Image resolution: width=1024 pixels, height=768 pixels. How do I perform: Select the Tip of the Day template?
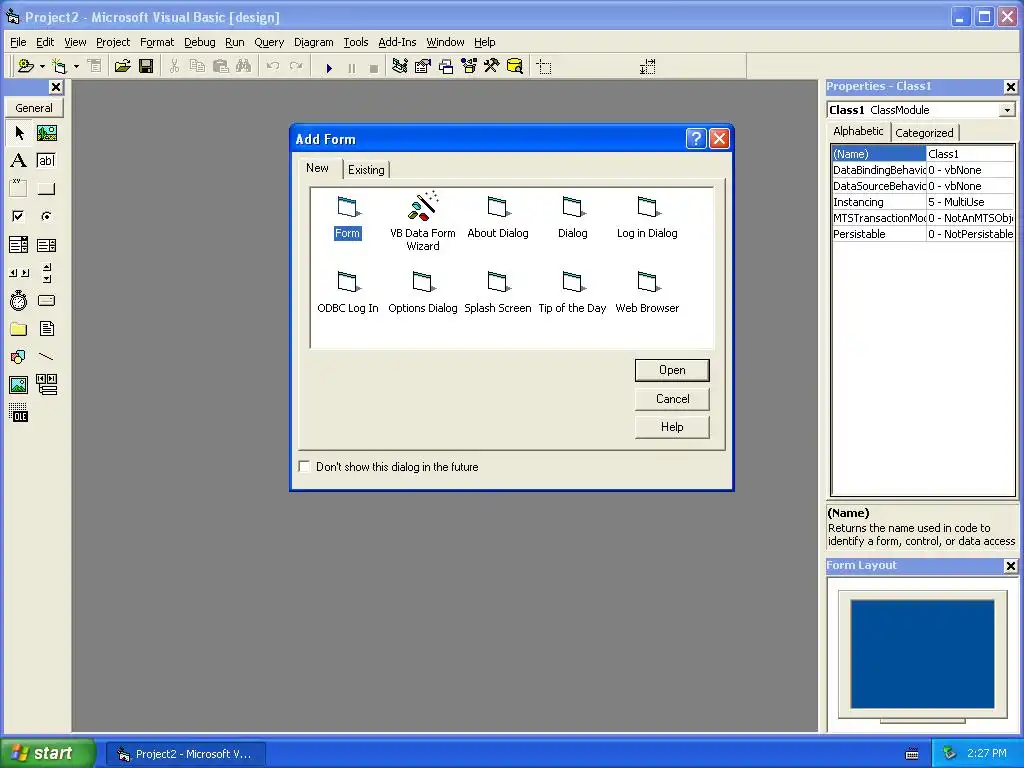coord(572,293)
